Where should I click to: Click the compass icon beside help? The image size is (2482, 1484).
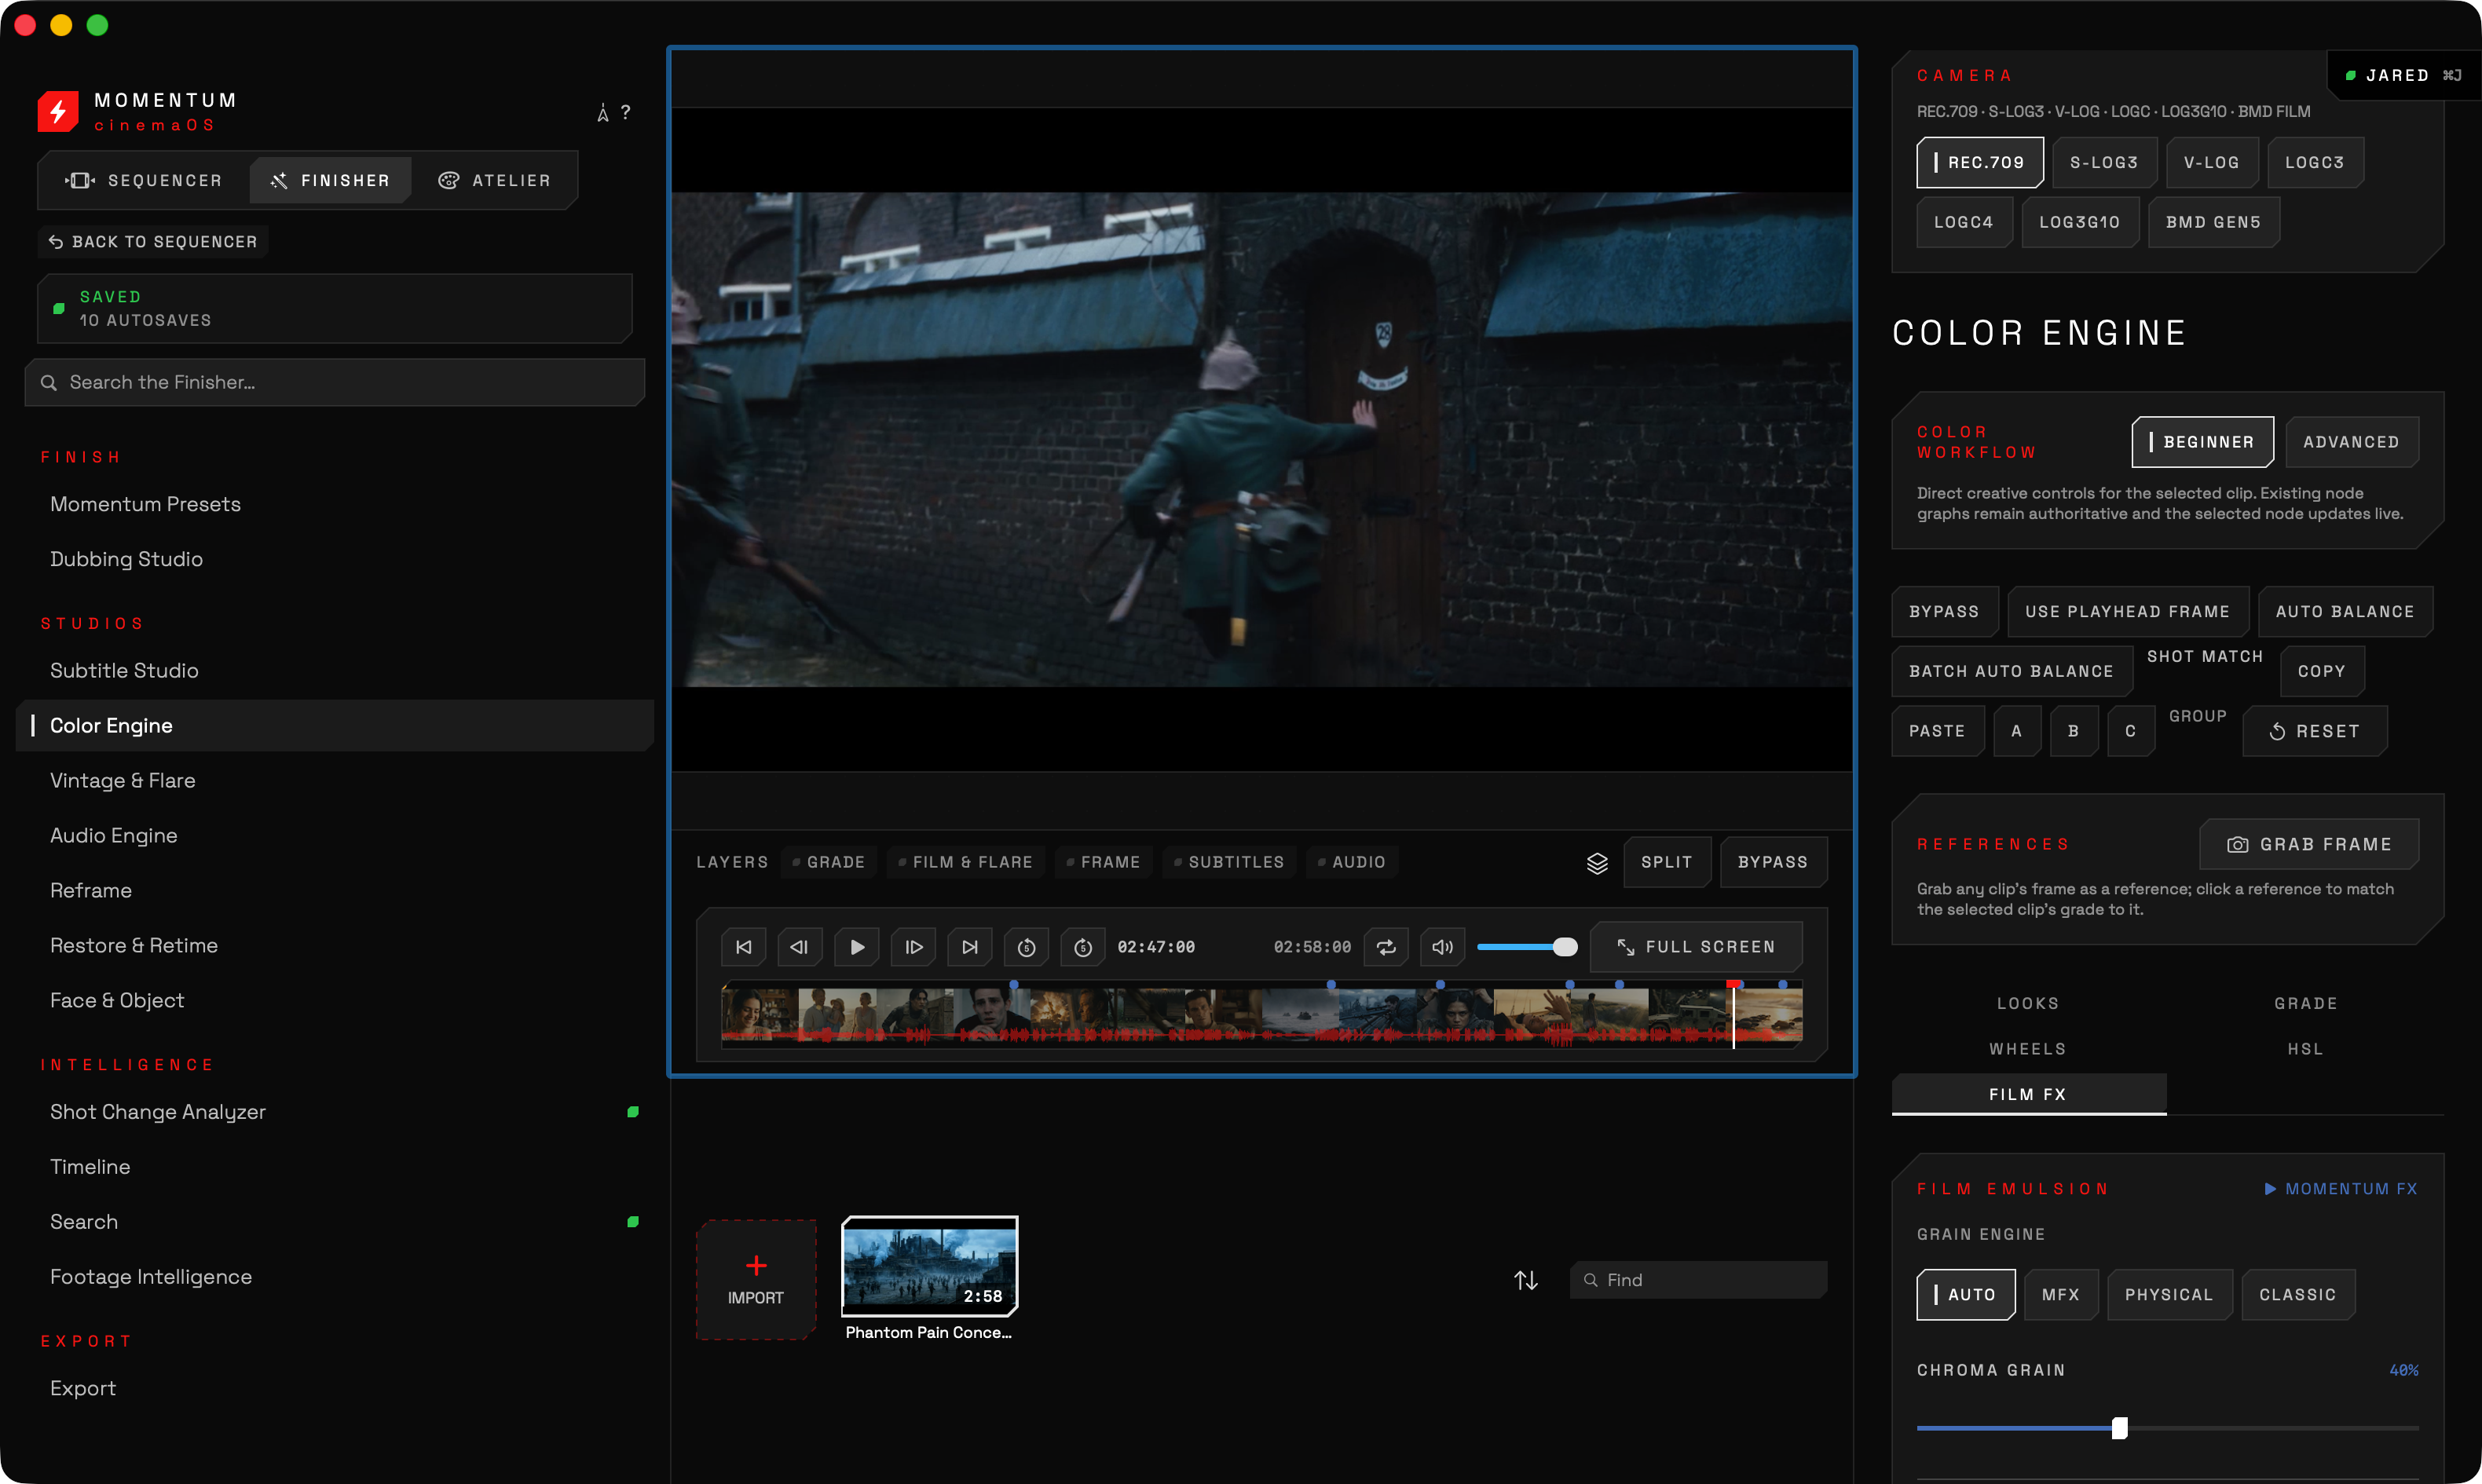[x=602, y=113]
